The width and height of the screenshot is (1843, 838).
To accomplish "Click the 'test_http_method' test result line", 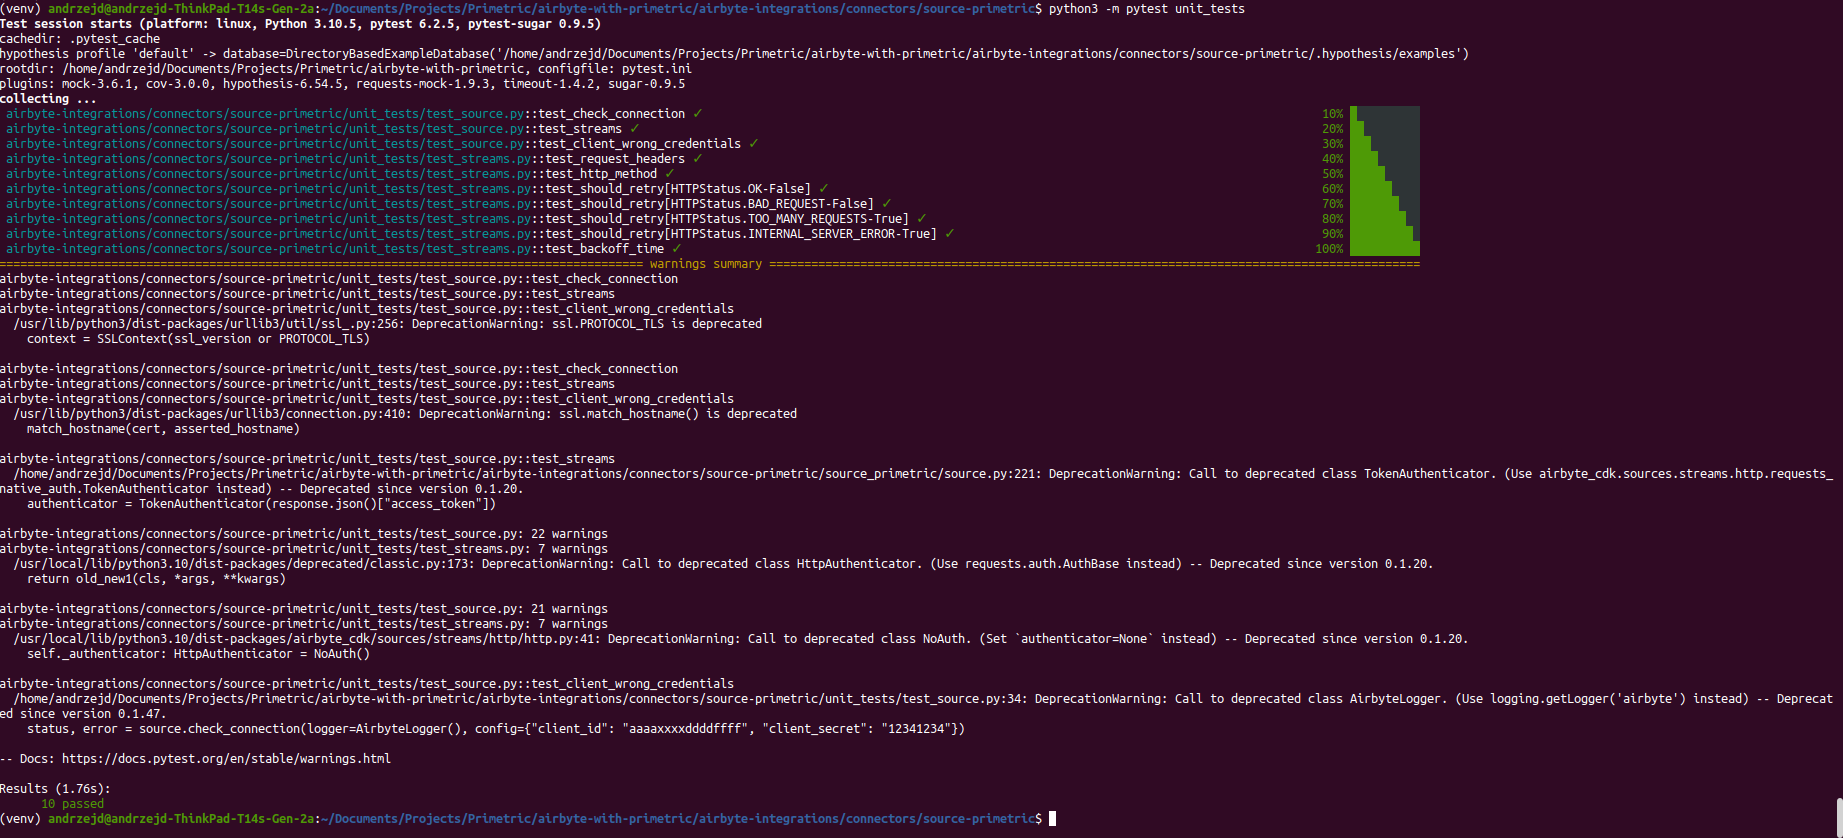I will click(340, 174).
